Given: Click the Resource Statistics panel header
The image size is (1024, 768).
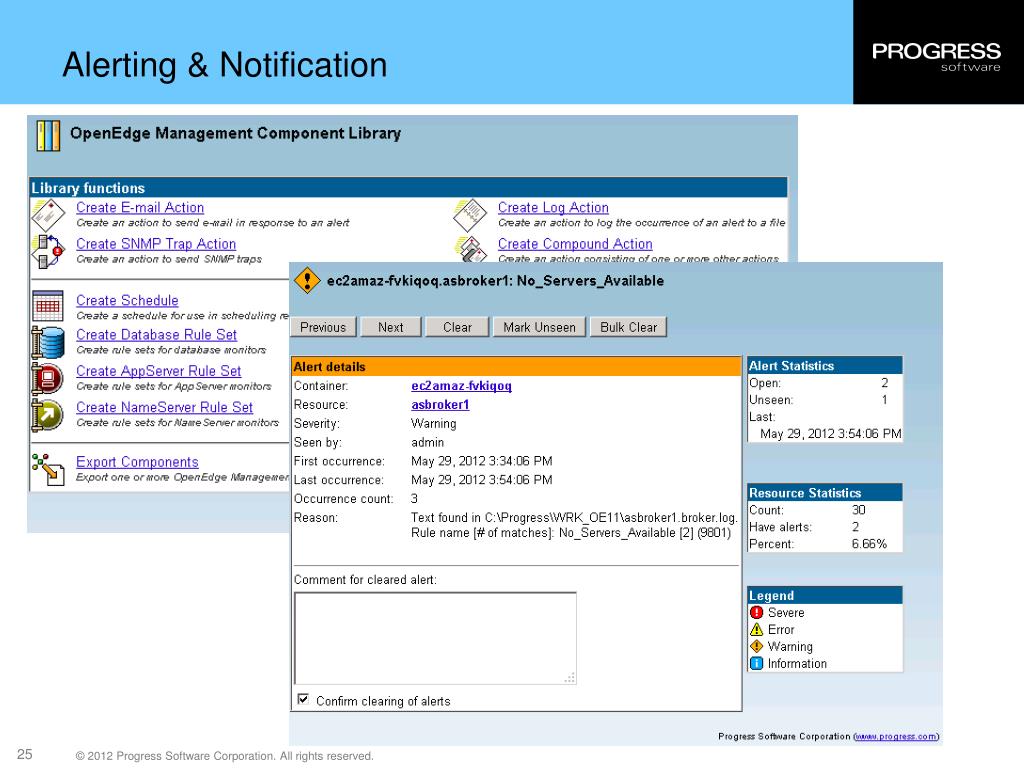Looking at the screenshot, I should pyautogui.click(x=825, y=493).
